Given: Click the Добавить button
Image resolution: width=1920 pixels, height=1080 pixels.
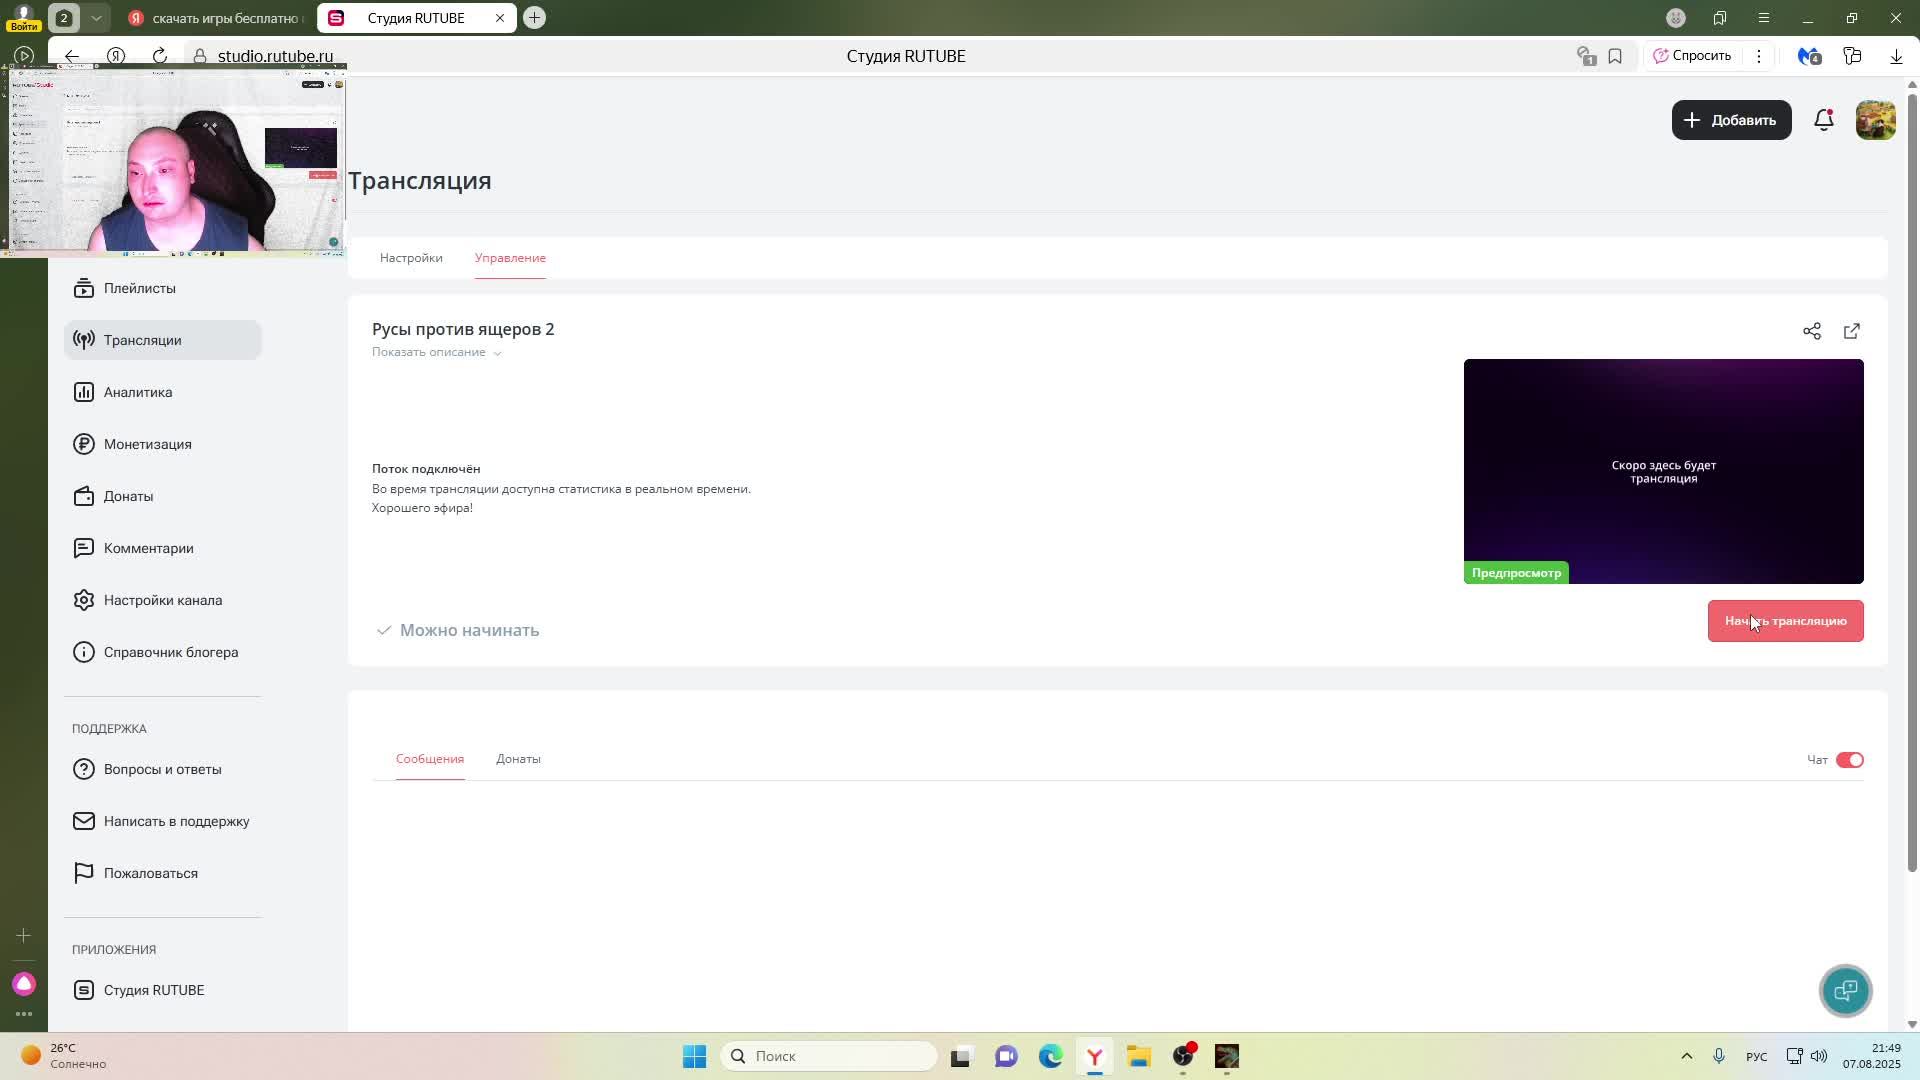Looking at the screenshot, I should 1731,120.
